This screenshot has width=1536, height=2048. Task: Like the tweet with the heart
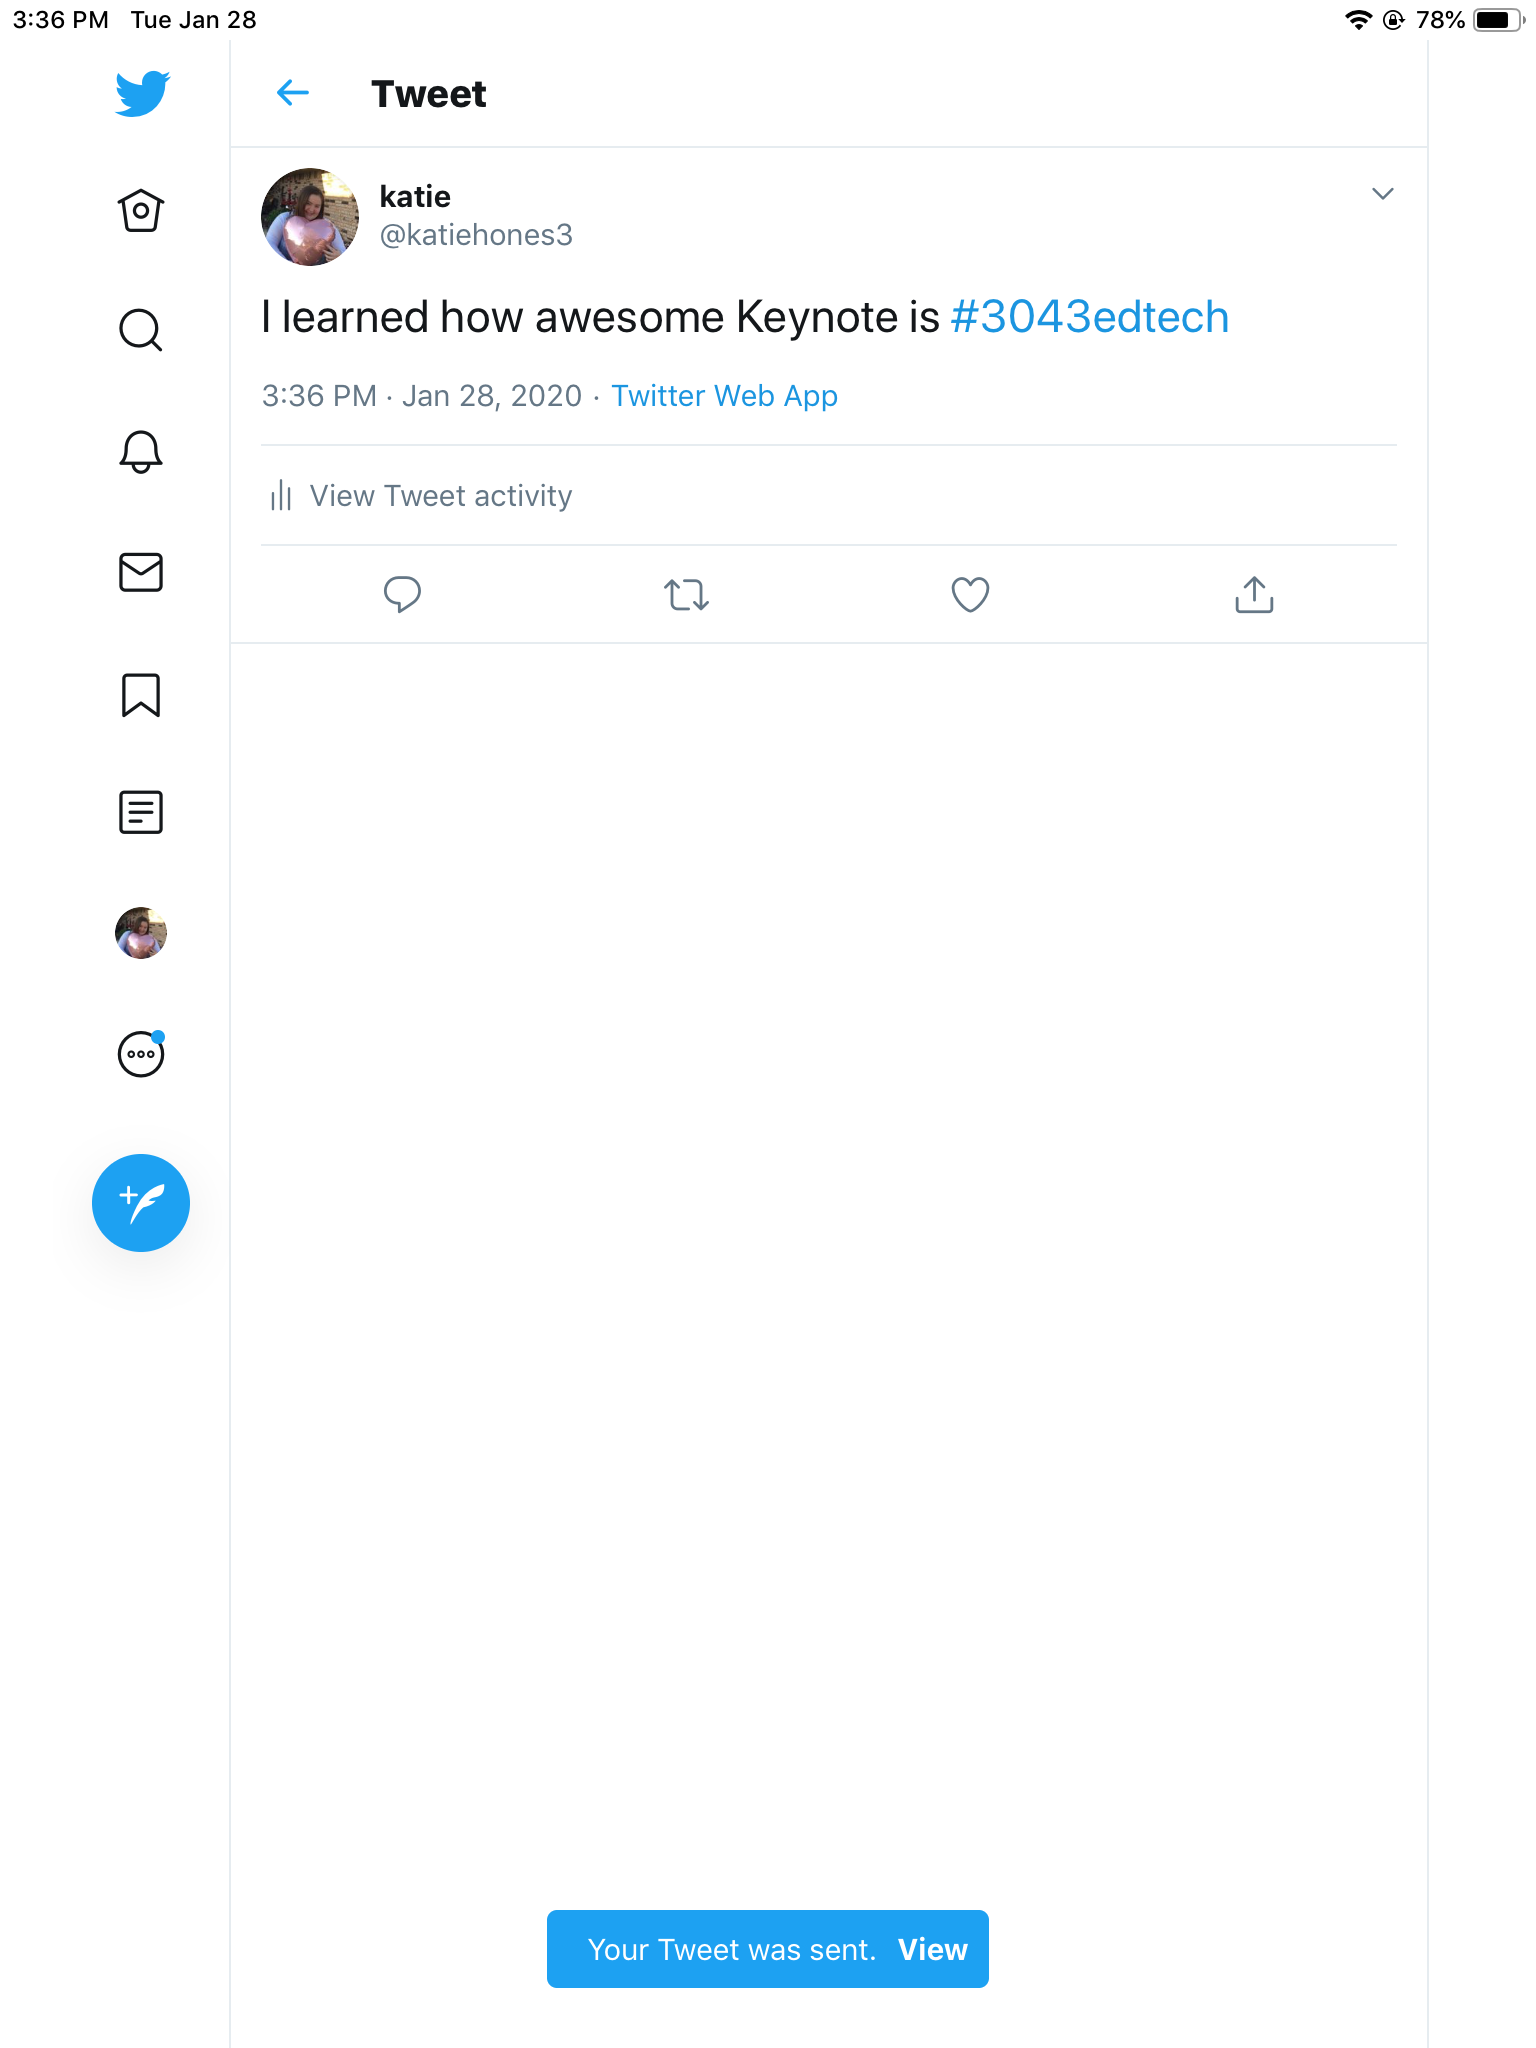[970, 594]
